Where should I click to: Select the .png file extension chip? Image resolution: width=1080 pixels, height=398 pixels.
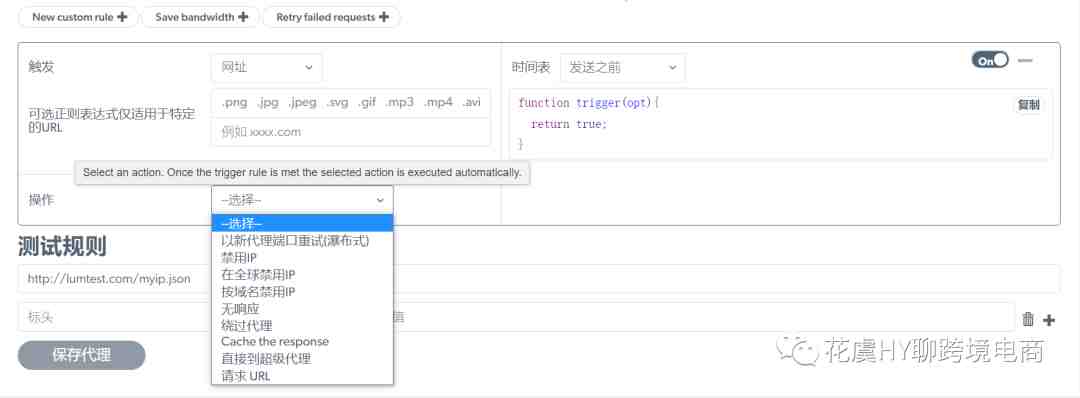[234, 103]
